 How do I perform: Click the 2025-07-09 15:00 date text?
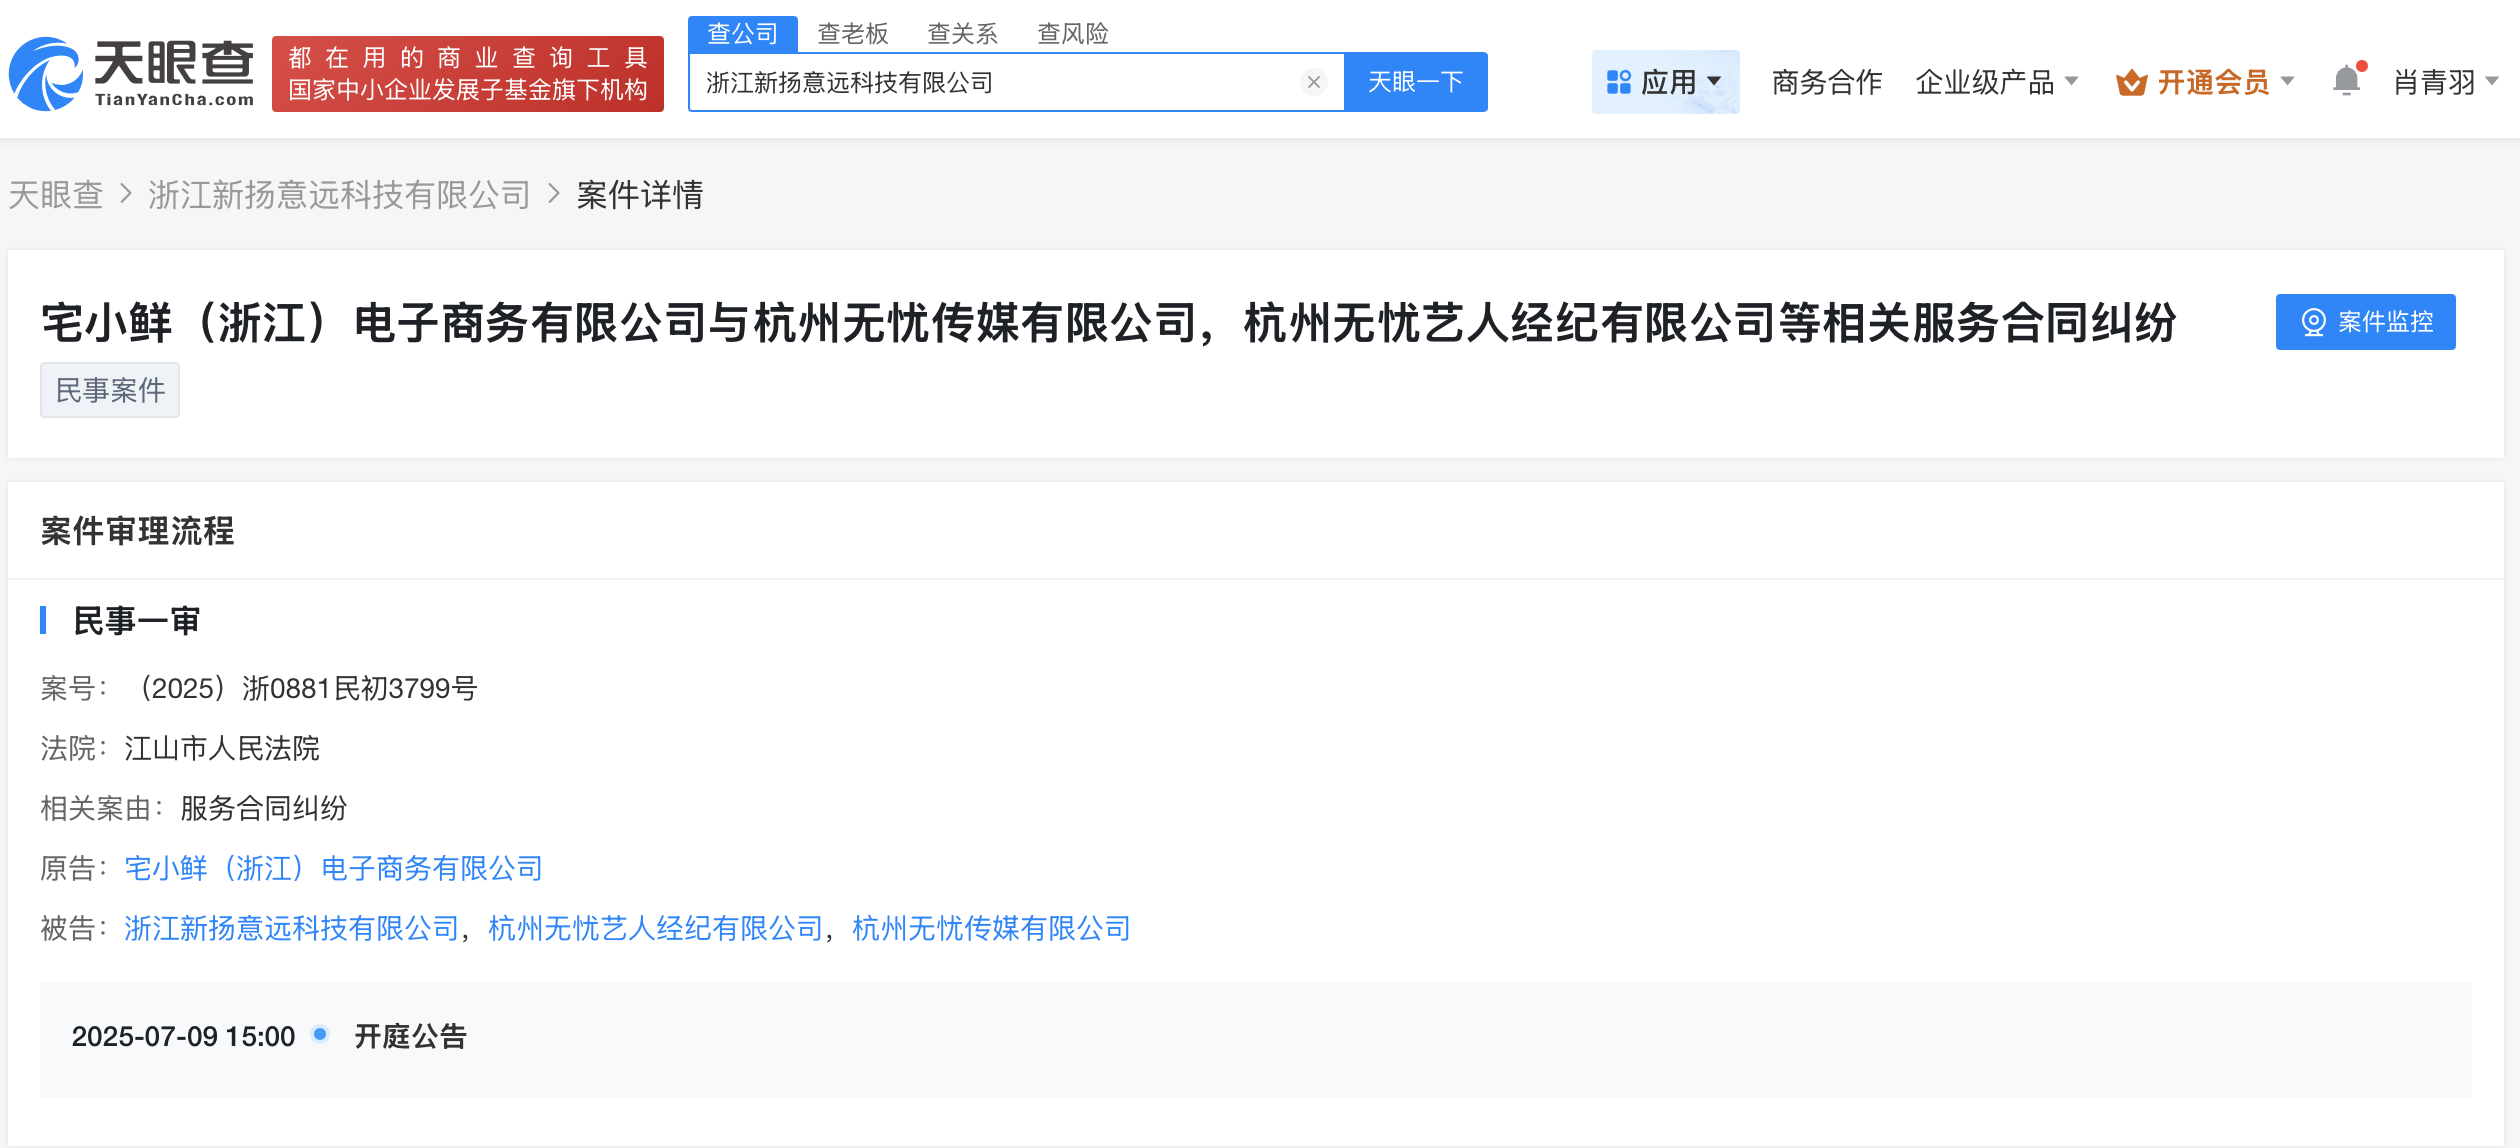click(183, 1036)
